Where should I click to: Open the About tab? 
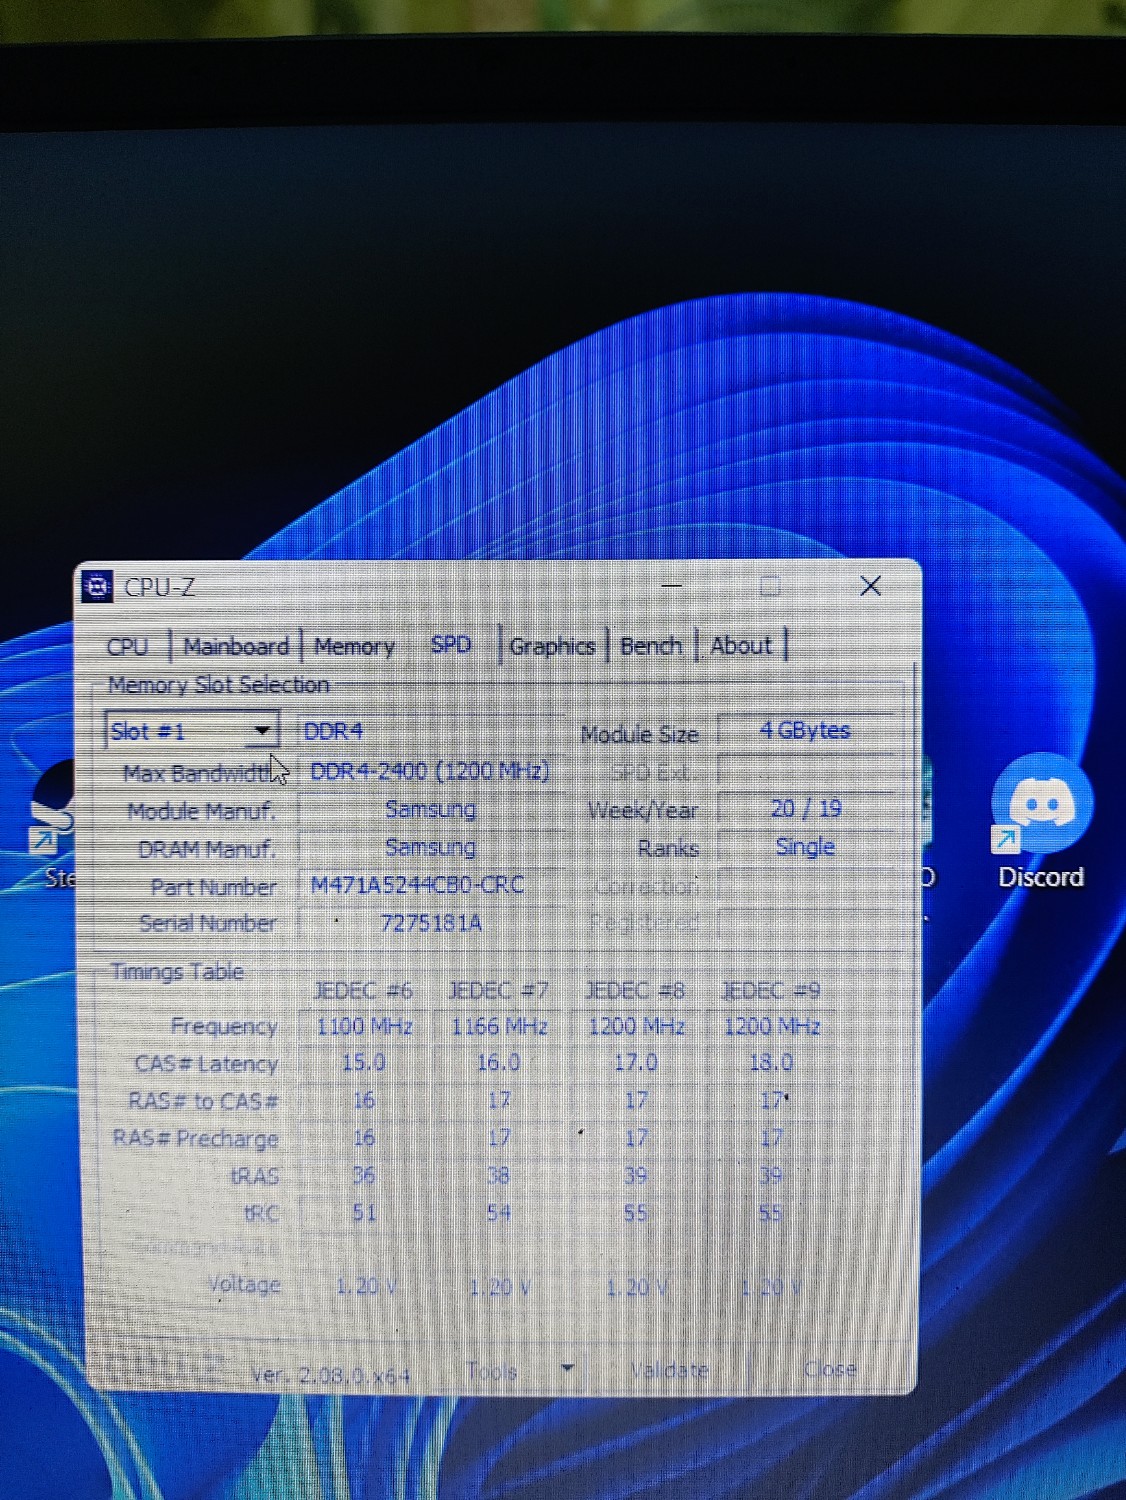(x=741, y=646)
